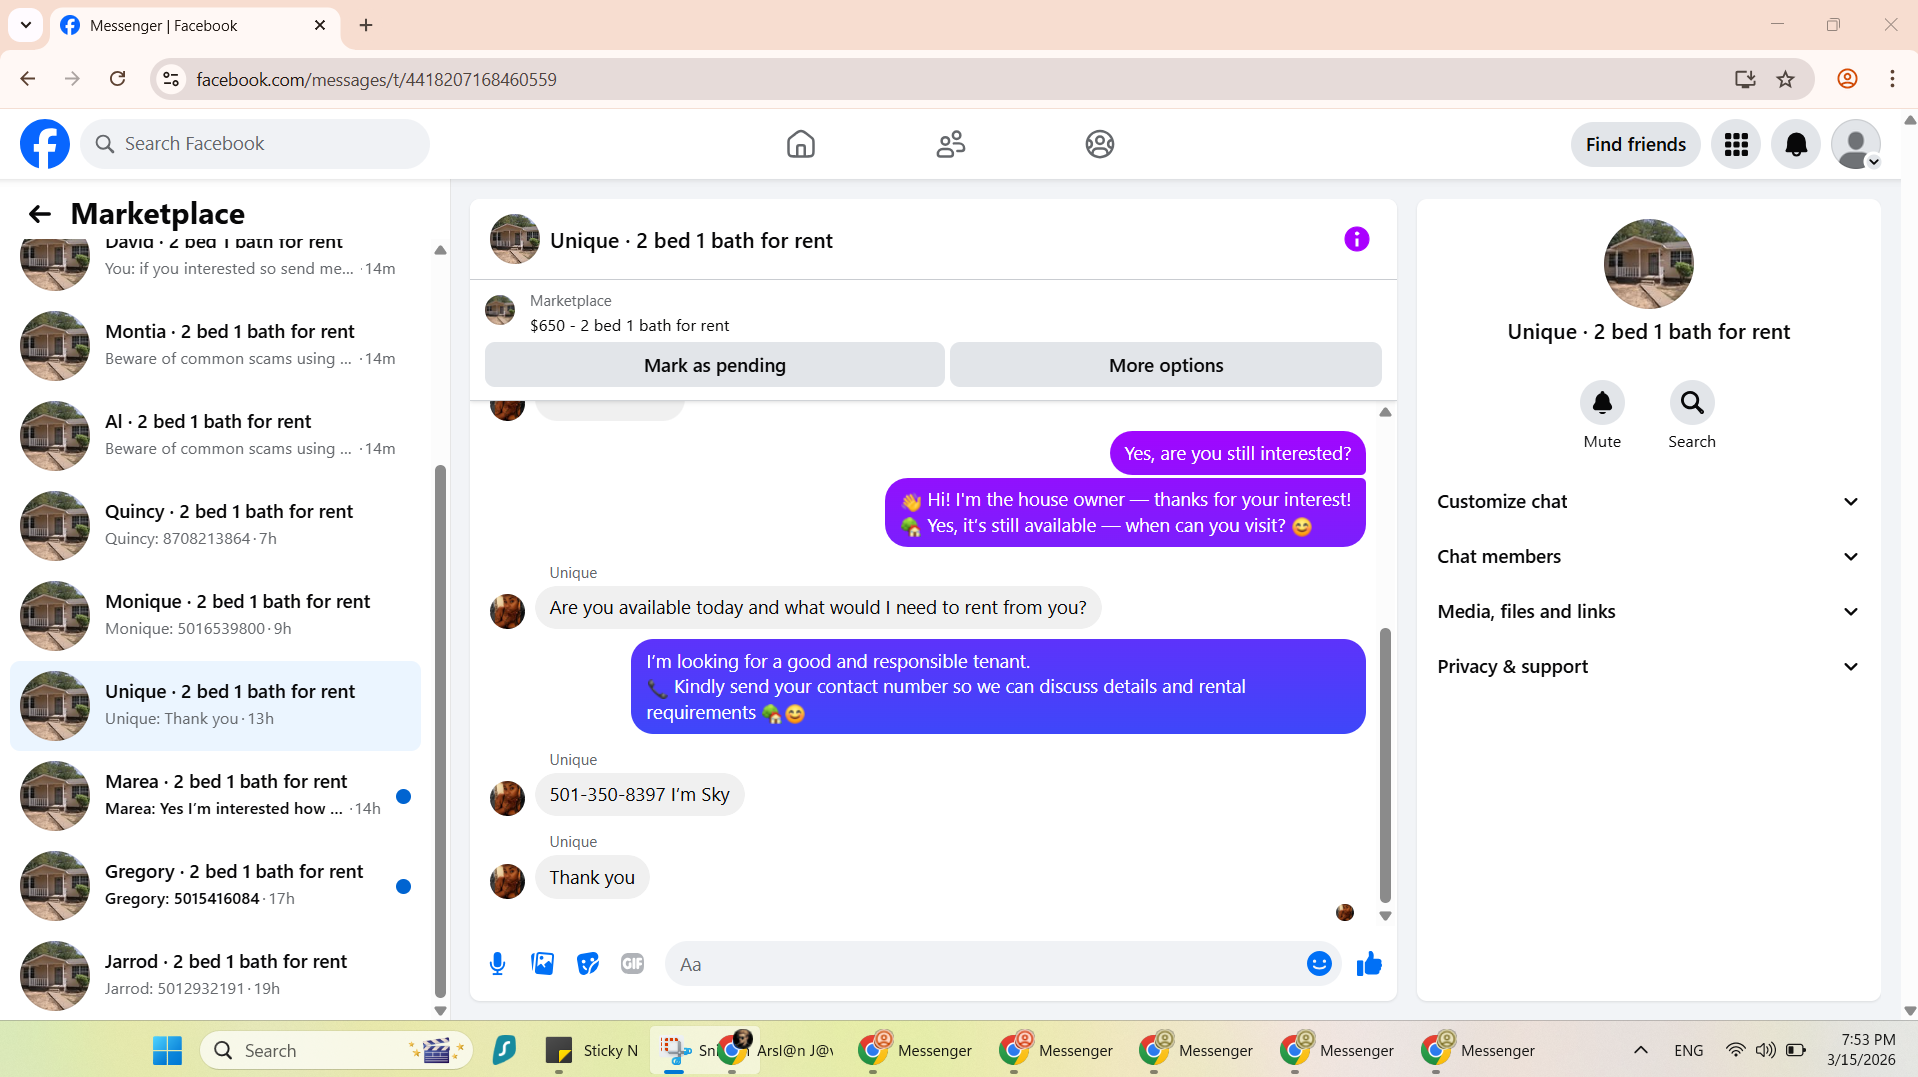Search in conversation using magnifier icon
This screenshot has width=1918, height=1077.
point(1692,403)
